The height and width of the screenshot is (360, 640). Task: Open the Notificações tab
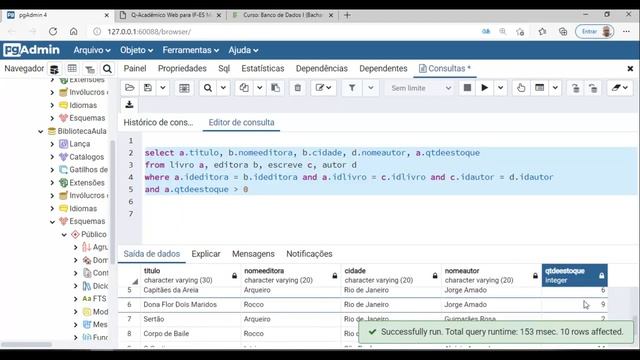point(309,254)
